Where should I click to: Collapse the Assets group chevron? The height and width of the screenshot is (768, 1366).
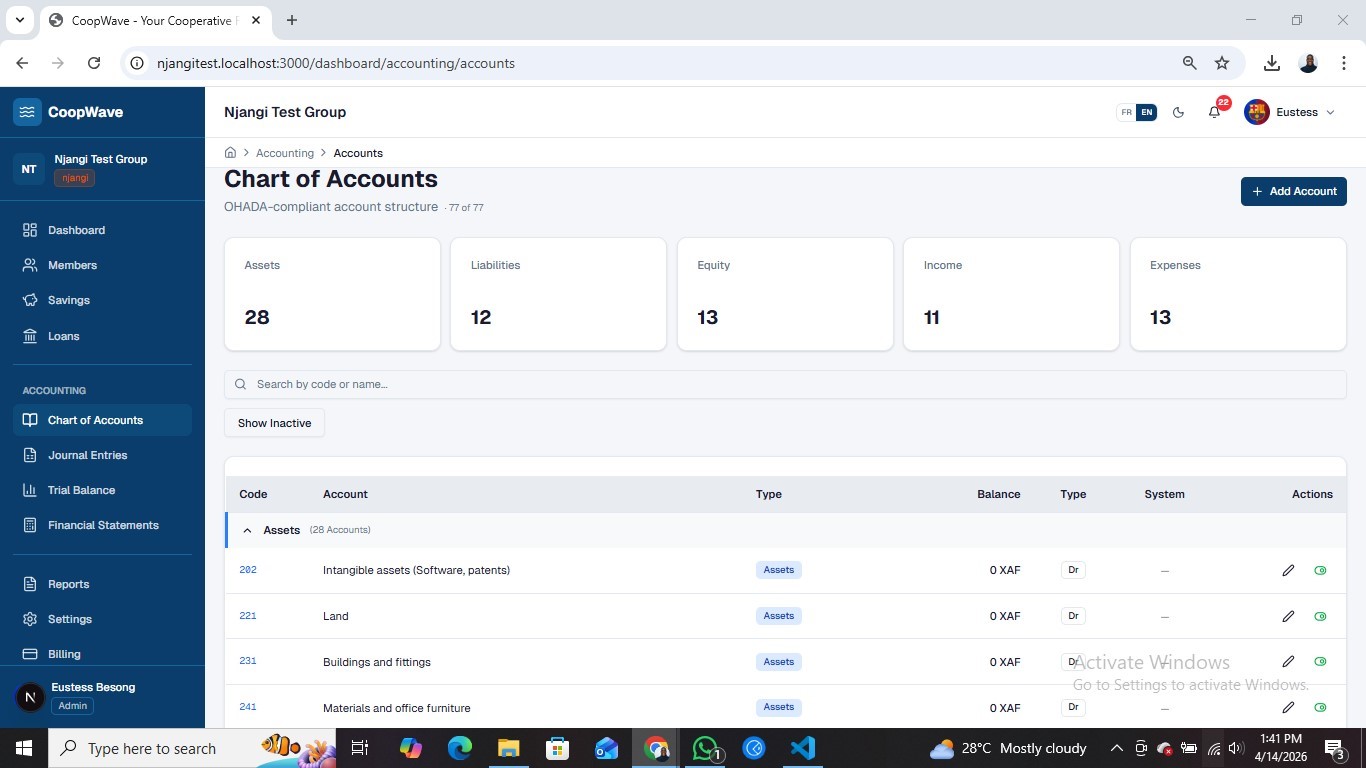pos(248,530)
